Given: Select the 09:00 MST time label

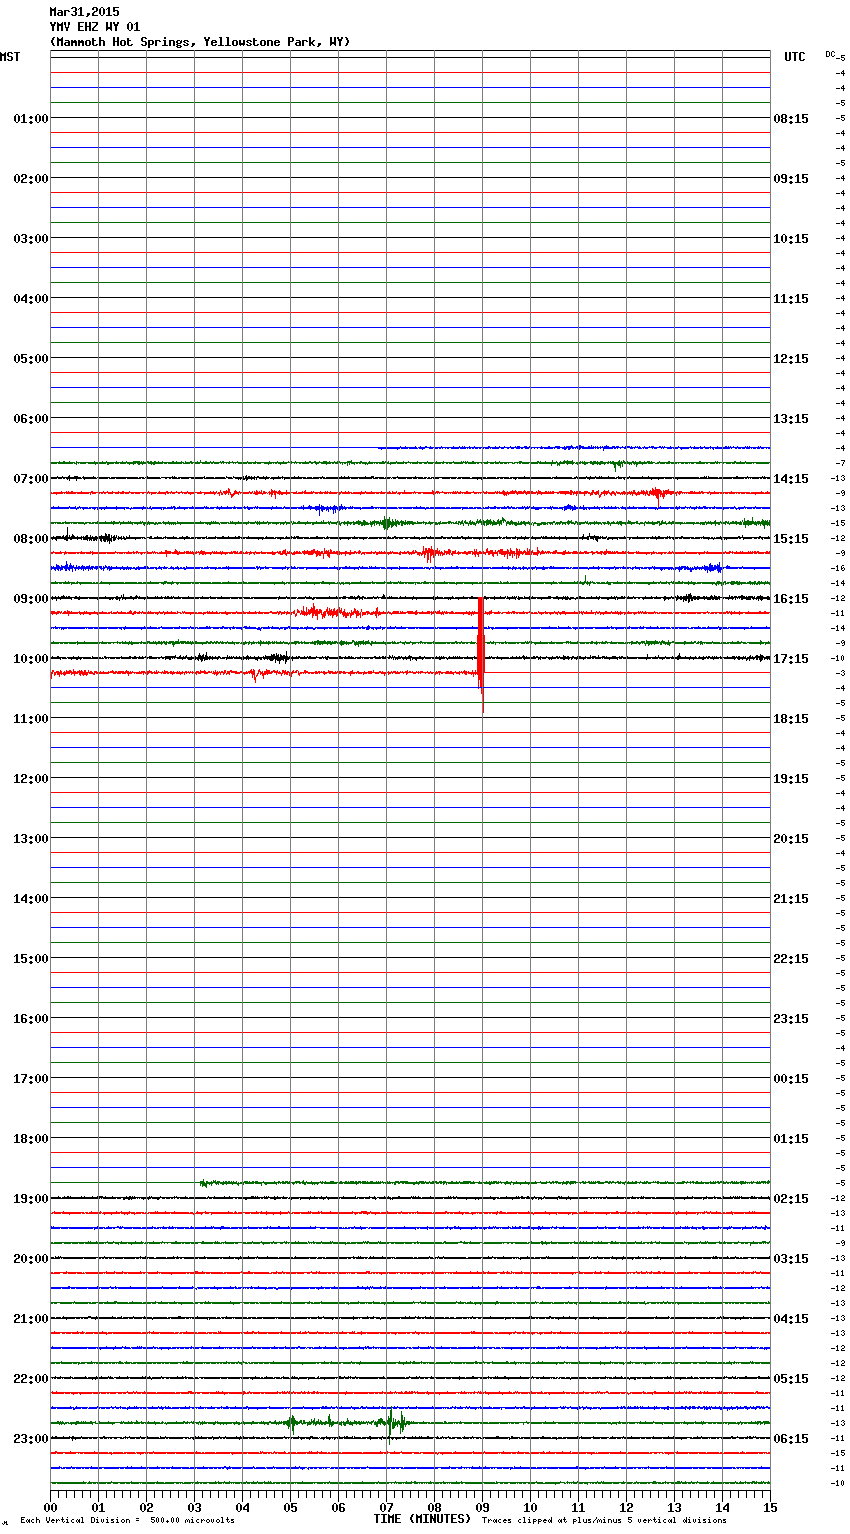Looking at the screenshot, I should pyautogui.click(x=31, y=599).
